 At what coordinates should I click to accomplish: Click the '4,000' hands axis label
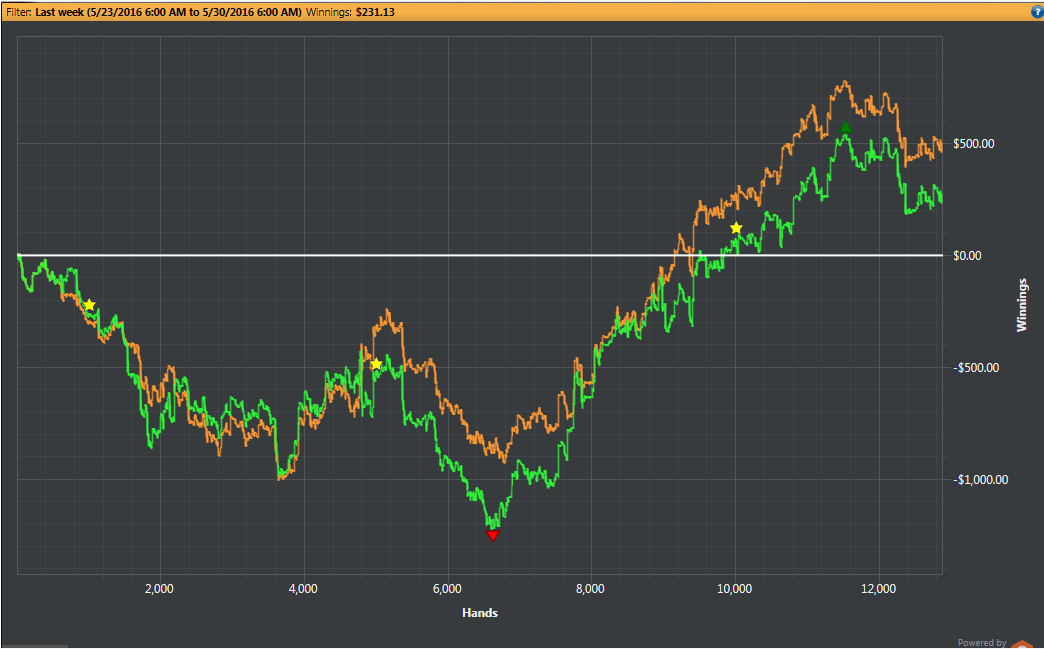coord(303,588)
